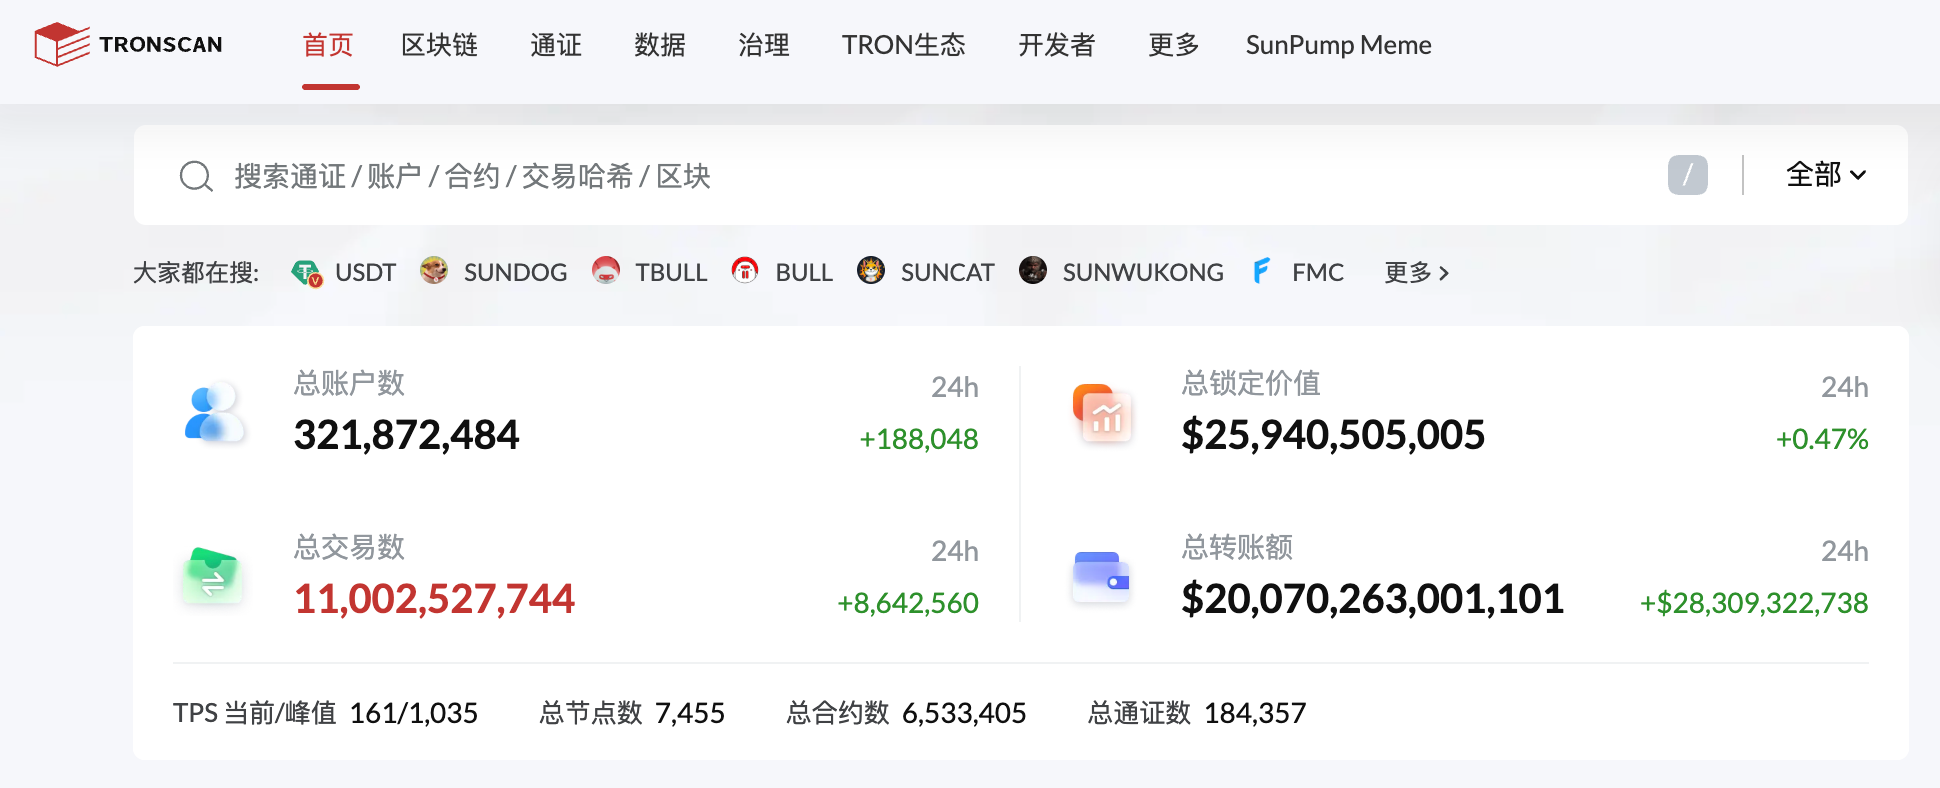This screenshot has height=788, width=1940.
Task: Expand 更多 trending searches
Action: [1416, 272]
